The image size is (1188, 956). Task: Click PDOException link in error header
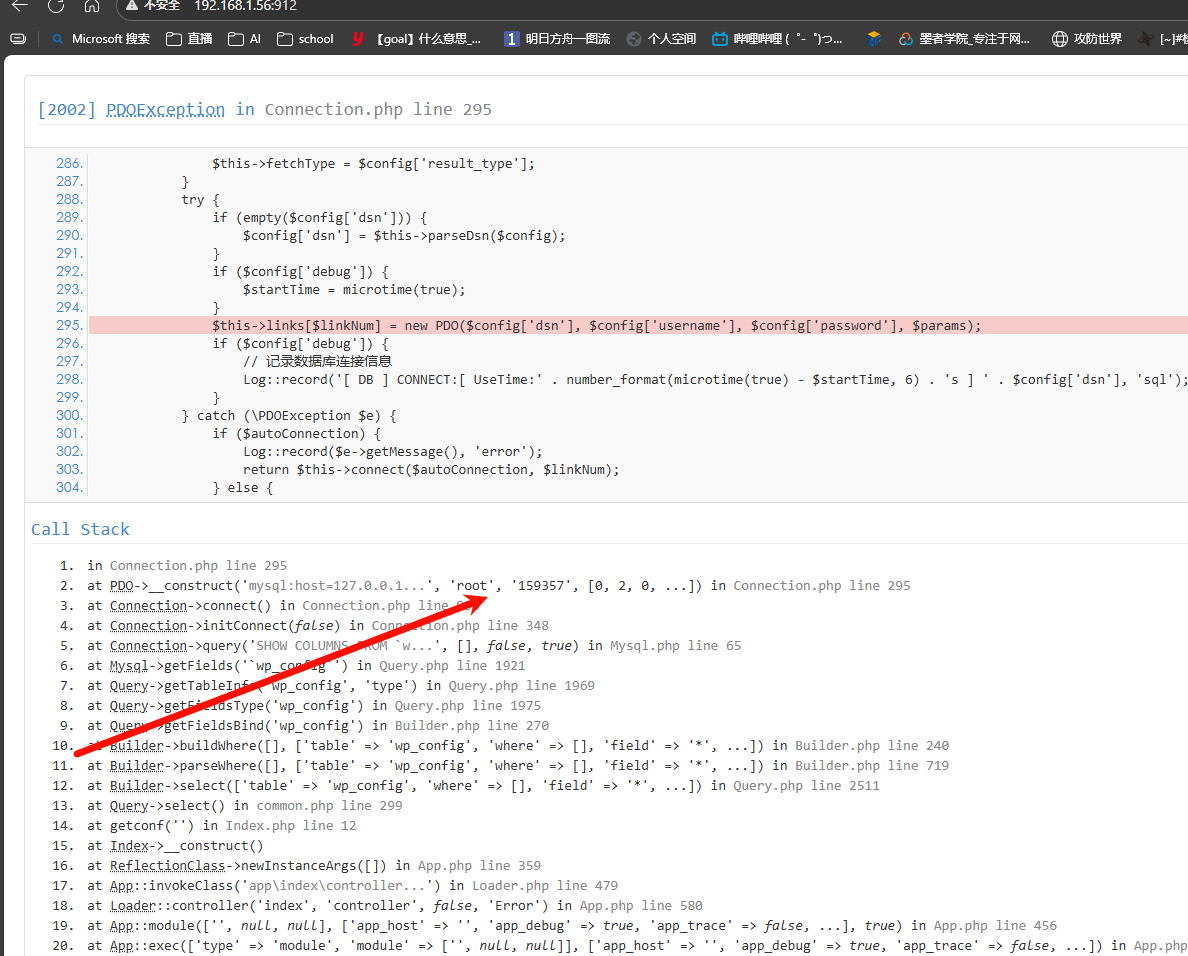[x=165, y=109]
